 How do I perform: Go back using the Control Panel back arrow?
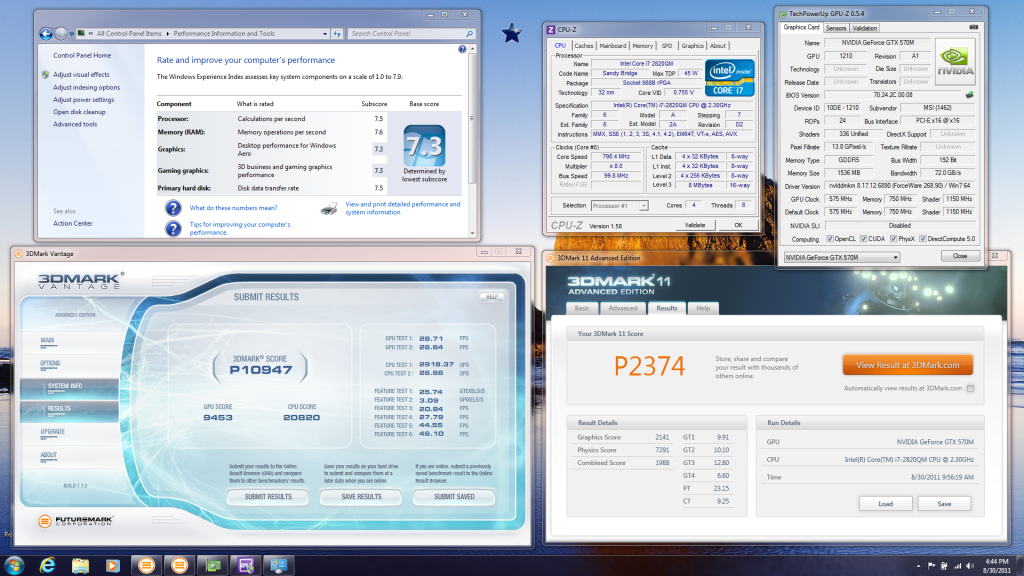coord(46,34)
